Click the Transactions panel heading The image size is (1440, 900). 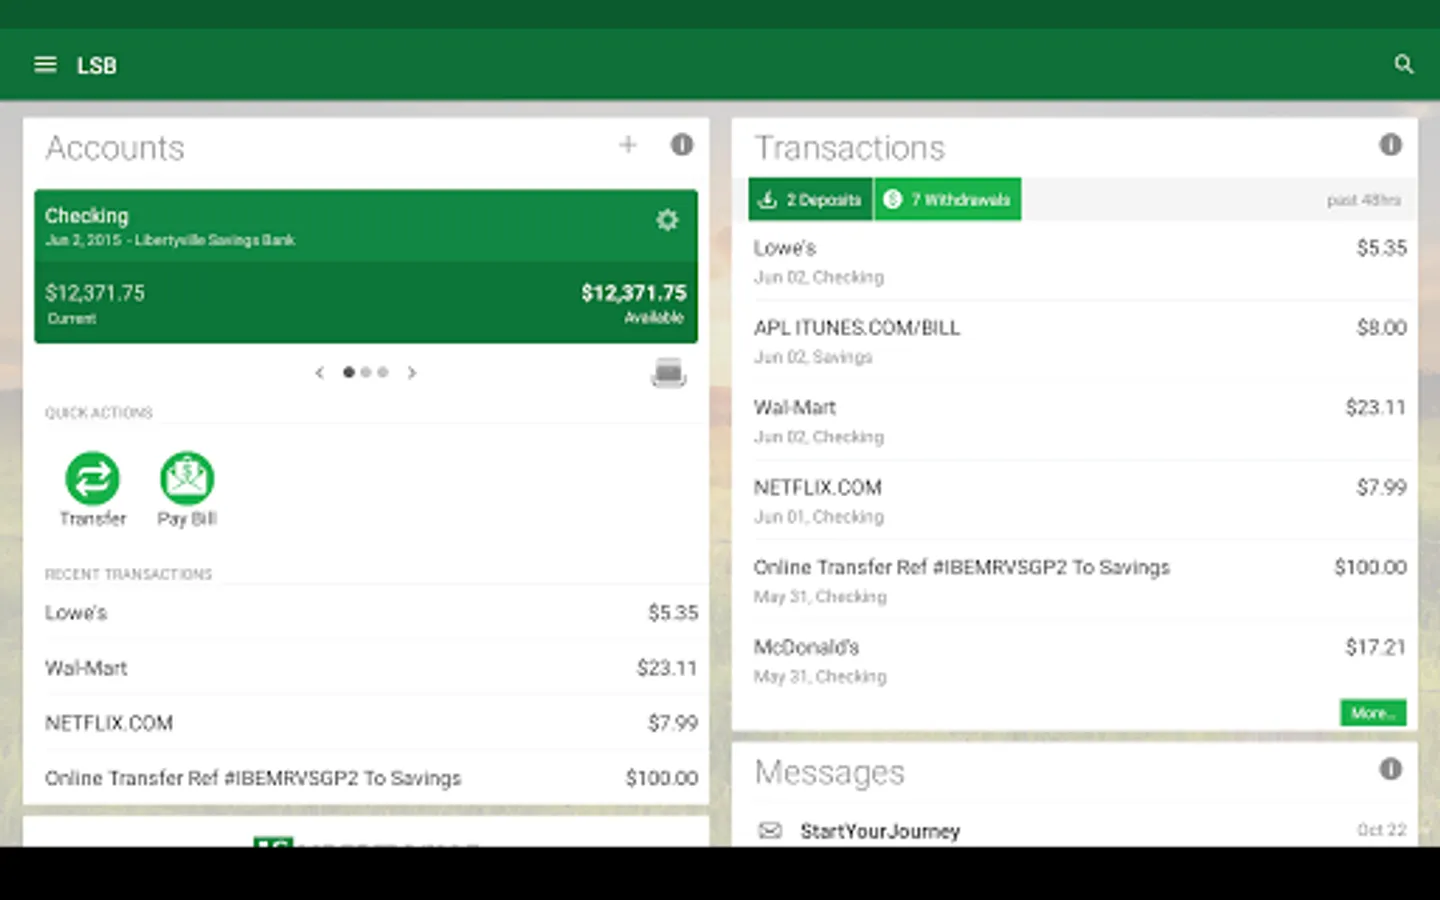[849, 148]
